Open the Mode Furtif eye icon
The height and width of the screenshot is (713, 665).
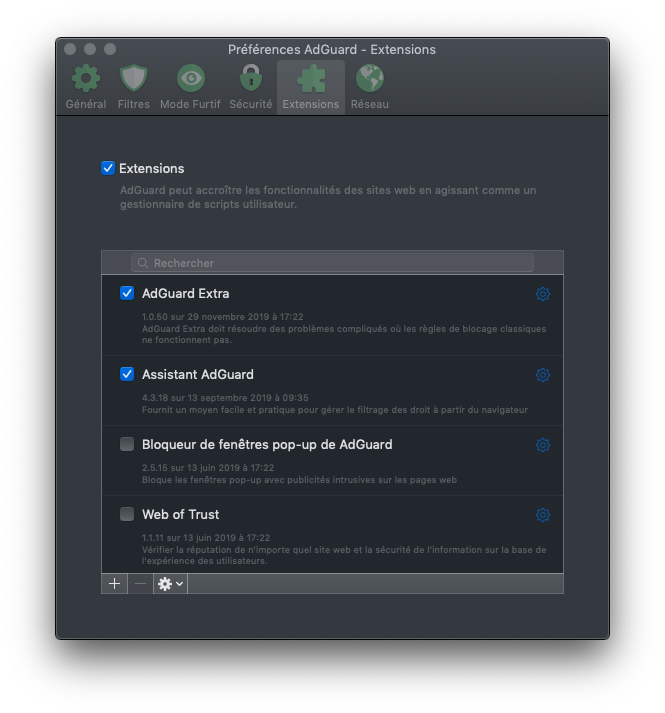(x=191, y=78)
